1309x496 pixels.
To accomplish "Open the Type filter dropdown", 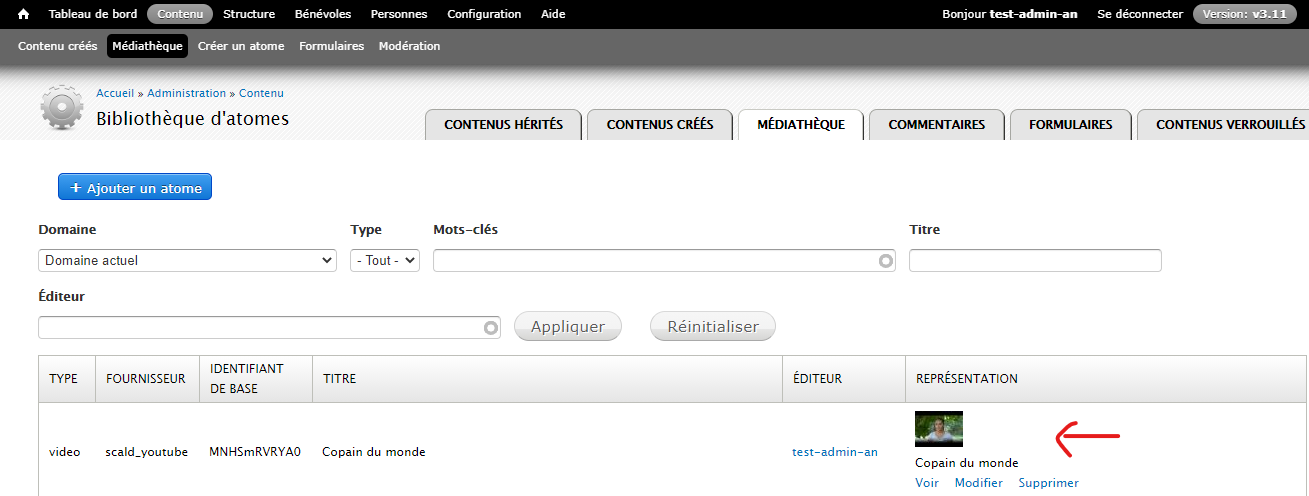I will [x=385, y=260].
